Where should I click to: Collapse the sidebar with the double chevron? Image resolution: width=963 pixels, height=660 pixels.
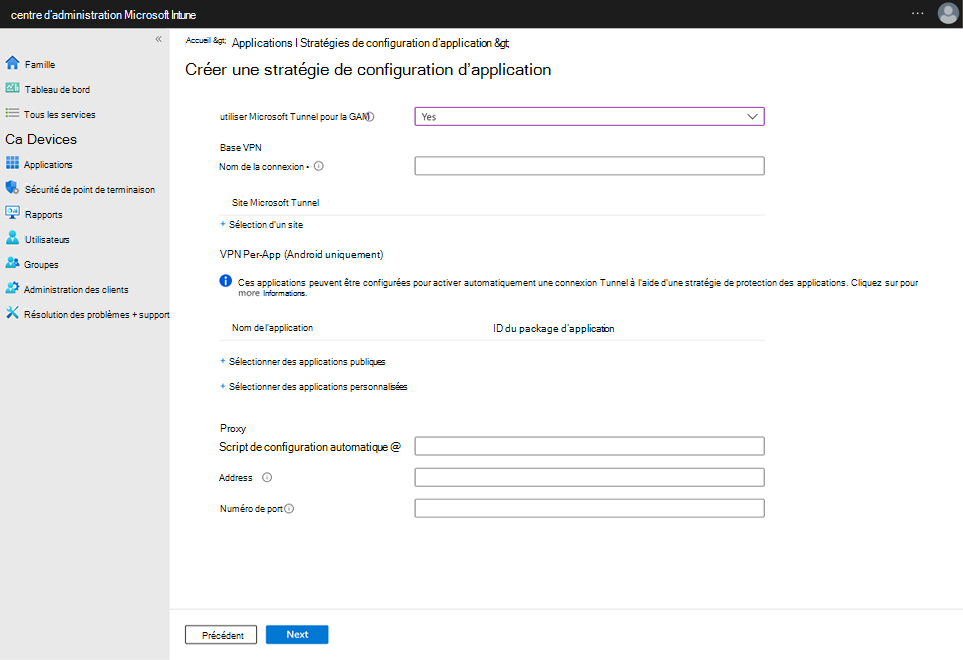pos(158,39)
